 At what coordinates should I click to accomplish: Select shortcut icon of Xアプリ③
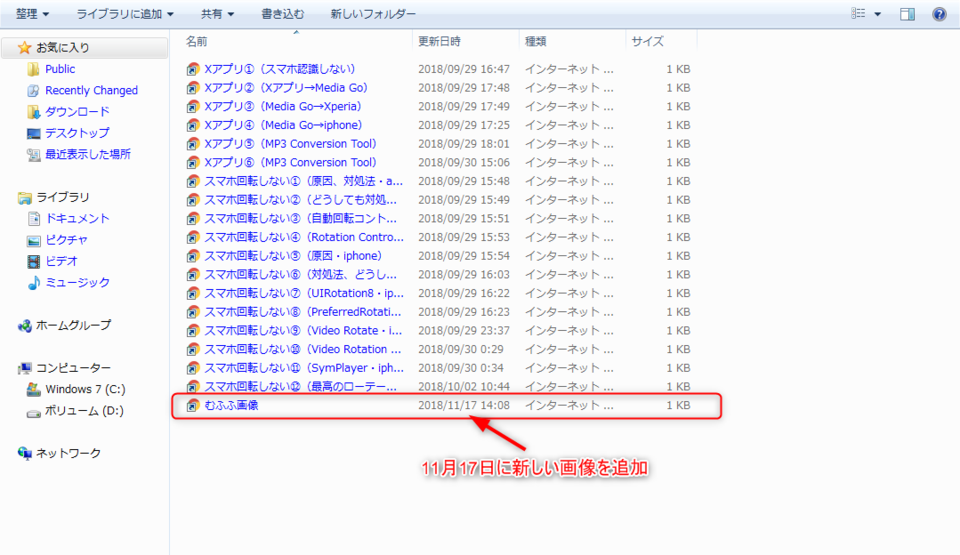pos(193,107)
